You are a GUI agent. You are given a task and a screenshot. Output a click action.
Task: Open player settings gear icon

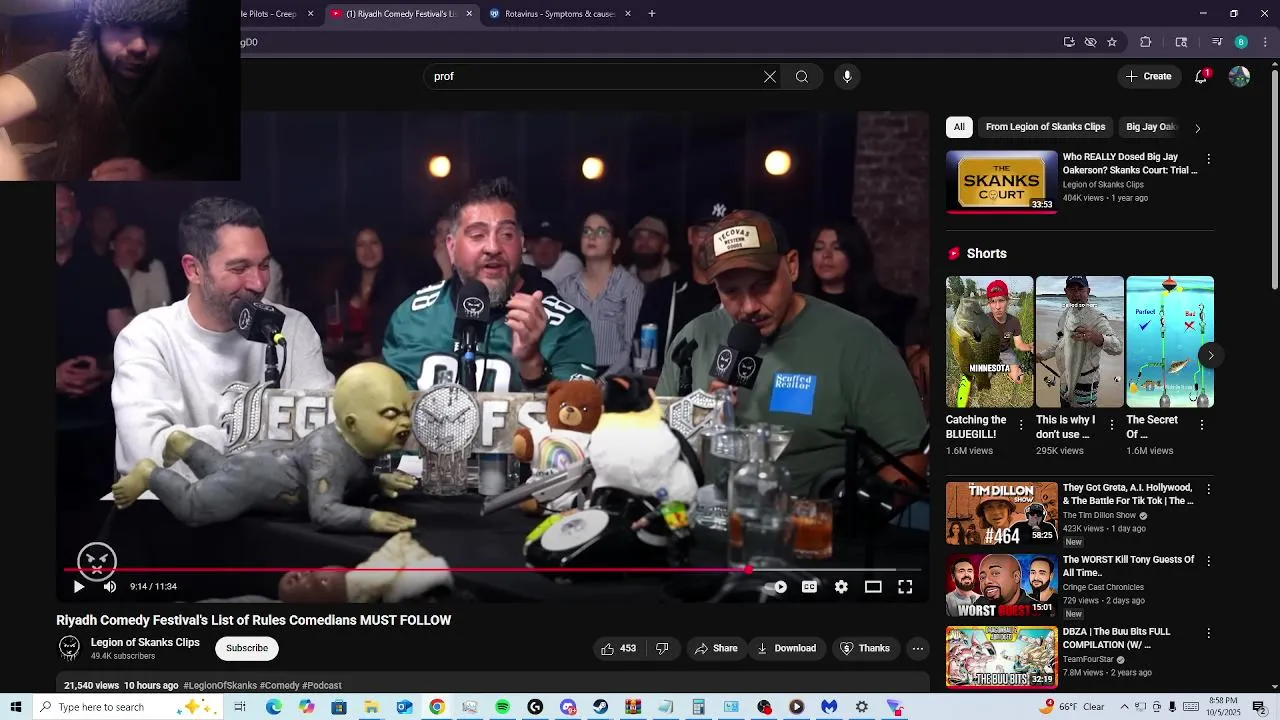pos(841,587)
